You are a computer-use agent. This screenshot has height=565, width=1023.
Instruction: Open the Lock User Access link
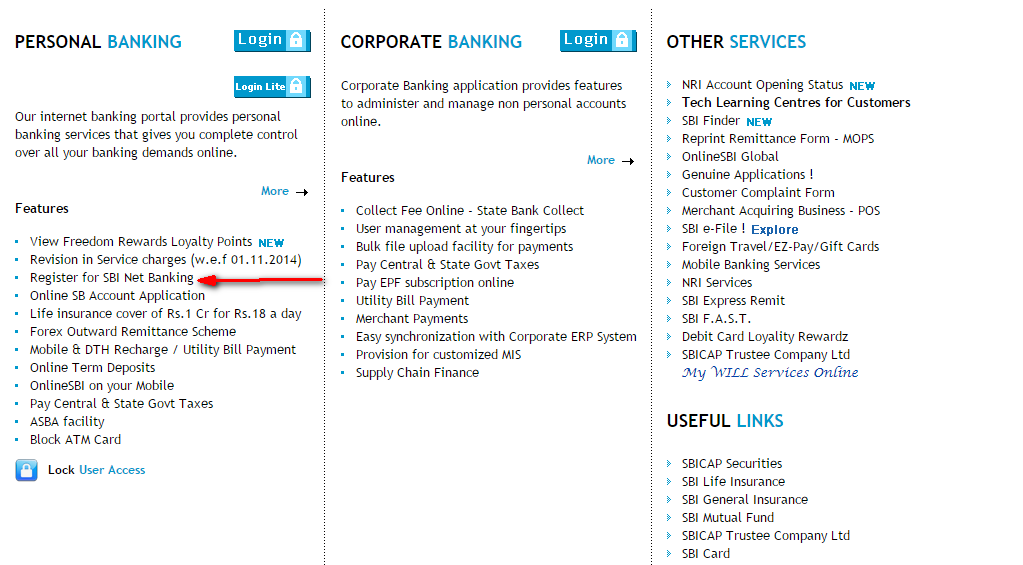pyautogui.click(x=97, y=470)
